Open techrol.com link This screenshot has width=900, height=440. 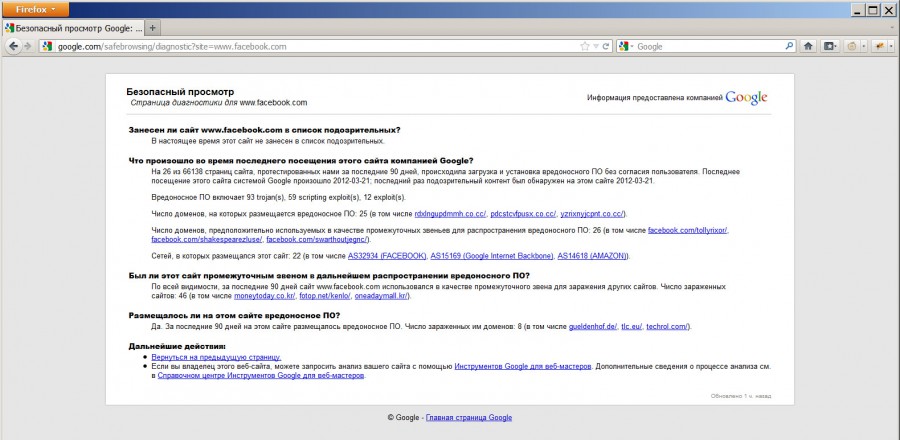[x=667, y=327]
